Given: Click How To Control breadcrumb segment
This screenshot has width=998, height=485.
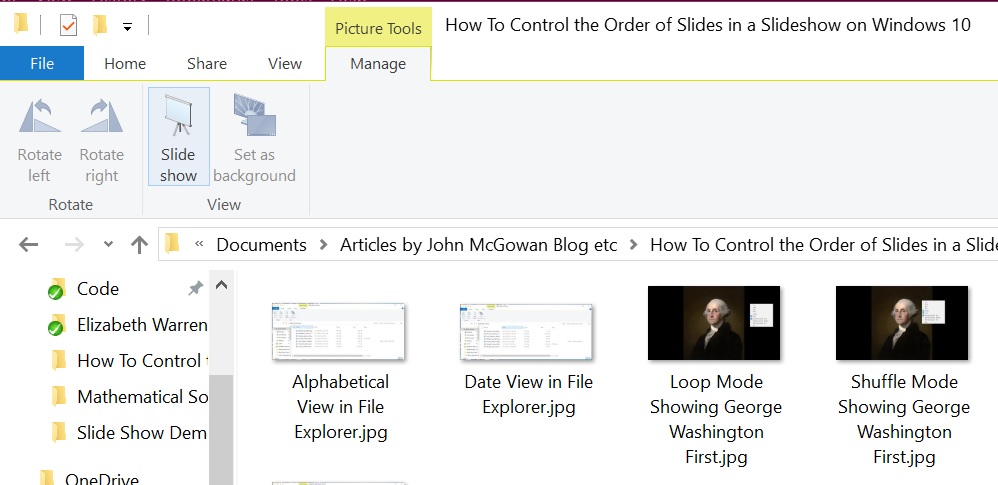Looking at the screenshot, I should tap(824, 245).
